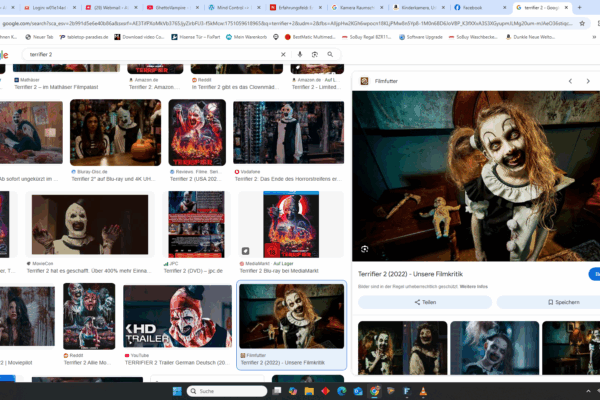Open 'SoBuy Waschbecke...' bookmark
The width and height of the screenshot is (600, 400).
tap(473, 37)
